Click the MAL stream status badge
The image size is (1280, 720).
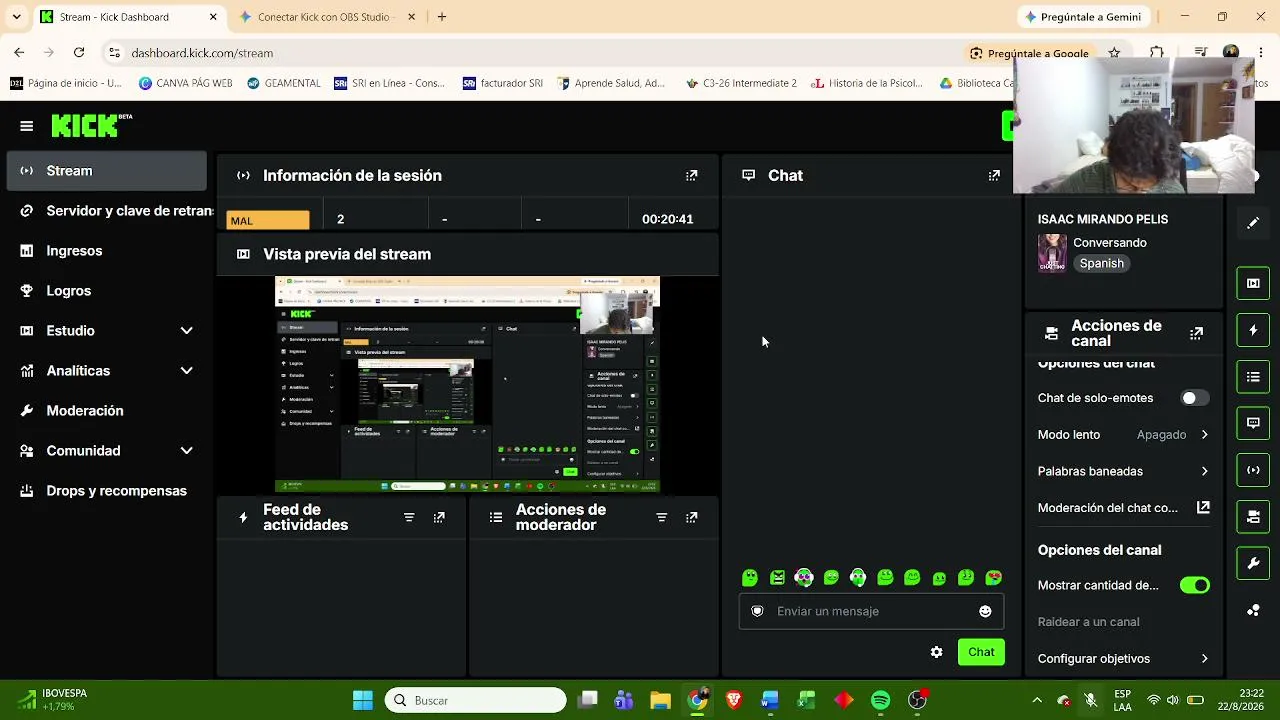(x=268, y=220)
